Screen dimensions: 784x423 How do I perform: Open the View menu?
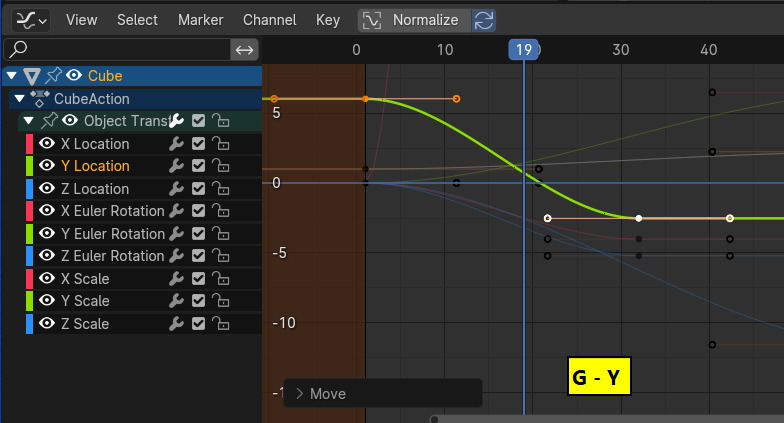click(82, 20)
